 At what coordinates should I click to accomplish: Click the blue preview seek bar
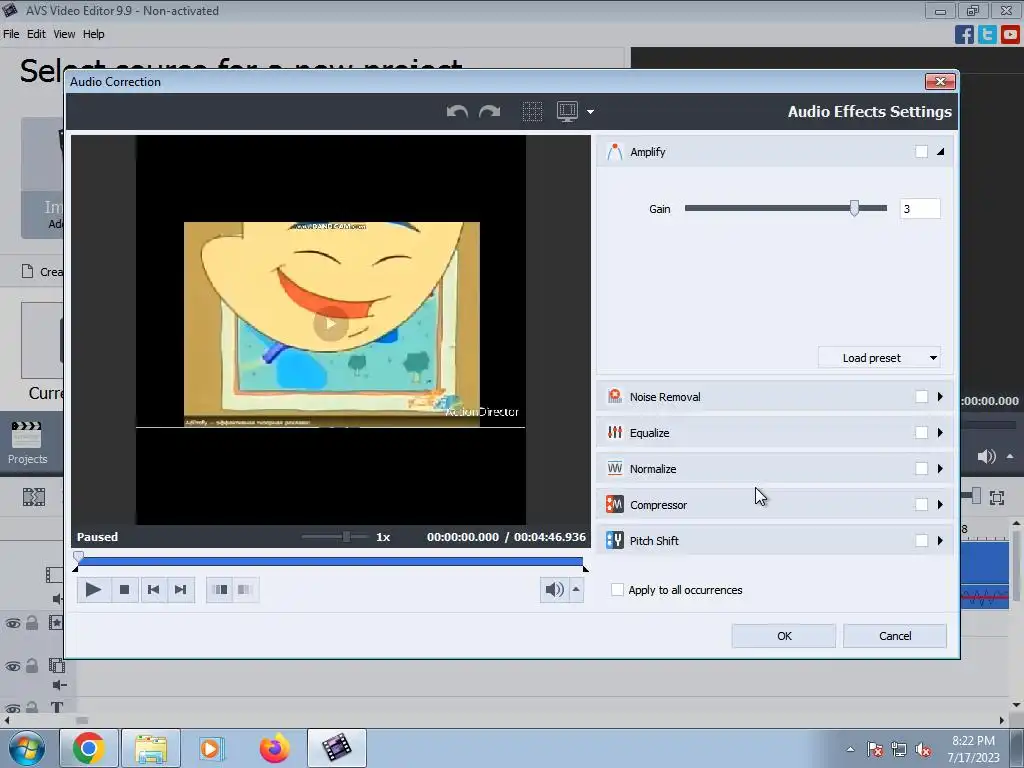tap(330, 561)
